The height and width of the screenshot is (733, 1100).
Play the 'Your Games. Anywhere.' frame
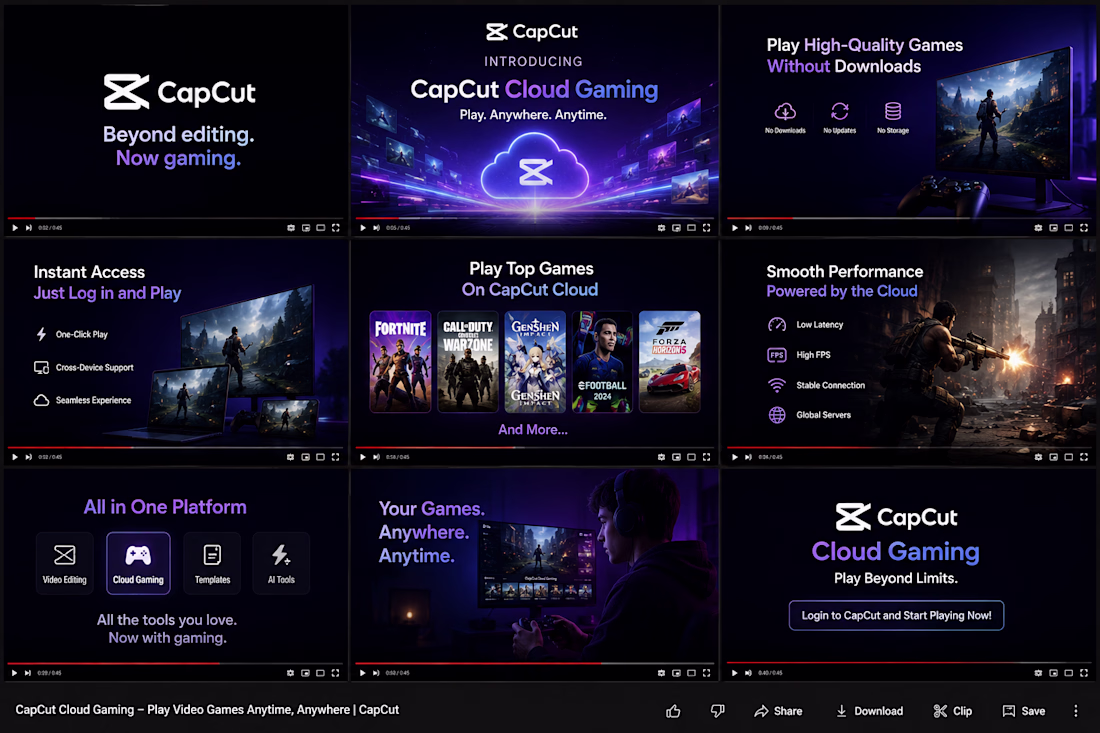pyautogui.click(x=363, y=673)
